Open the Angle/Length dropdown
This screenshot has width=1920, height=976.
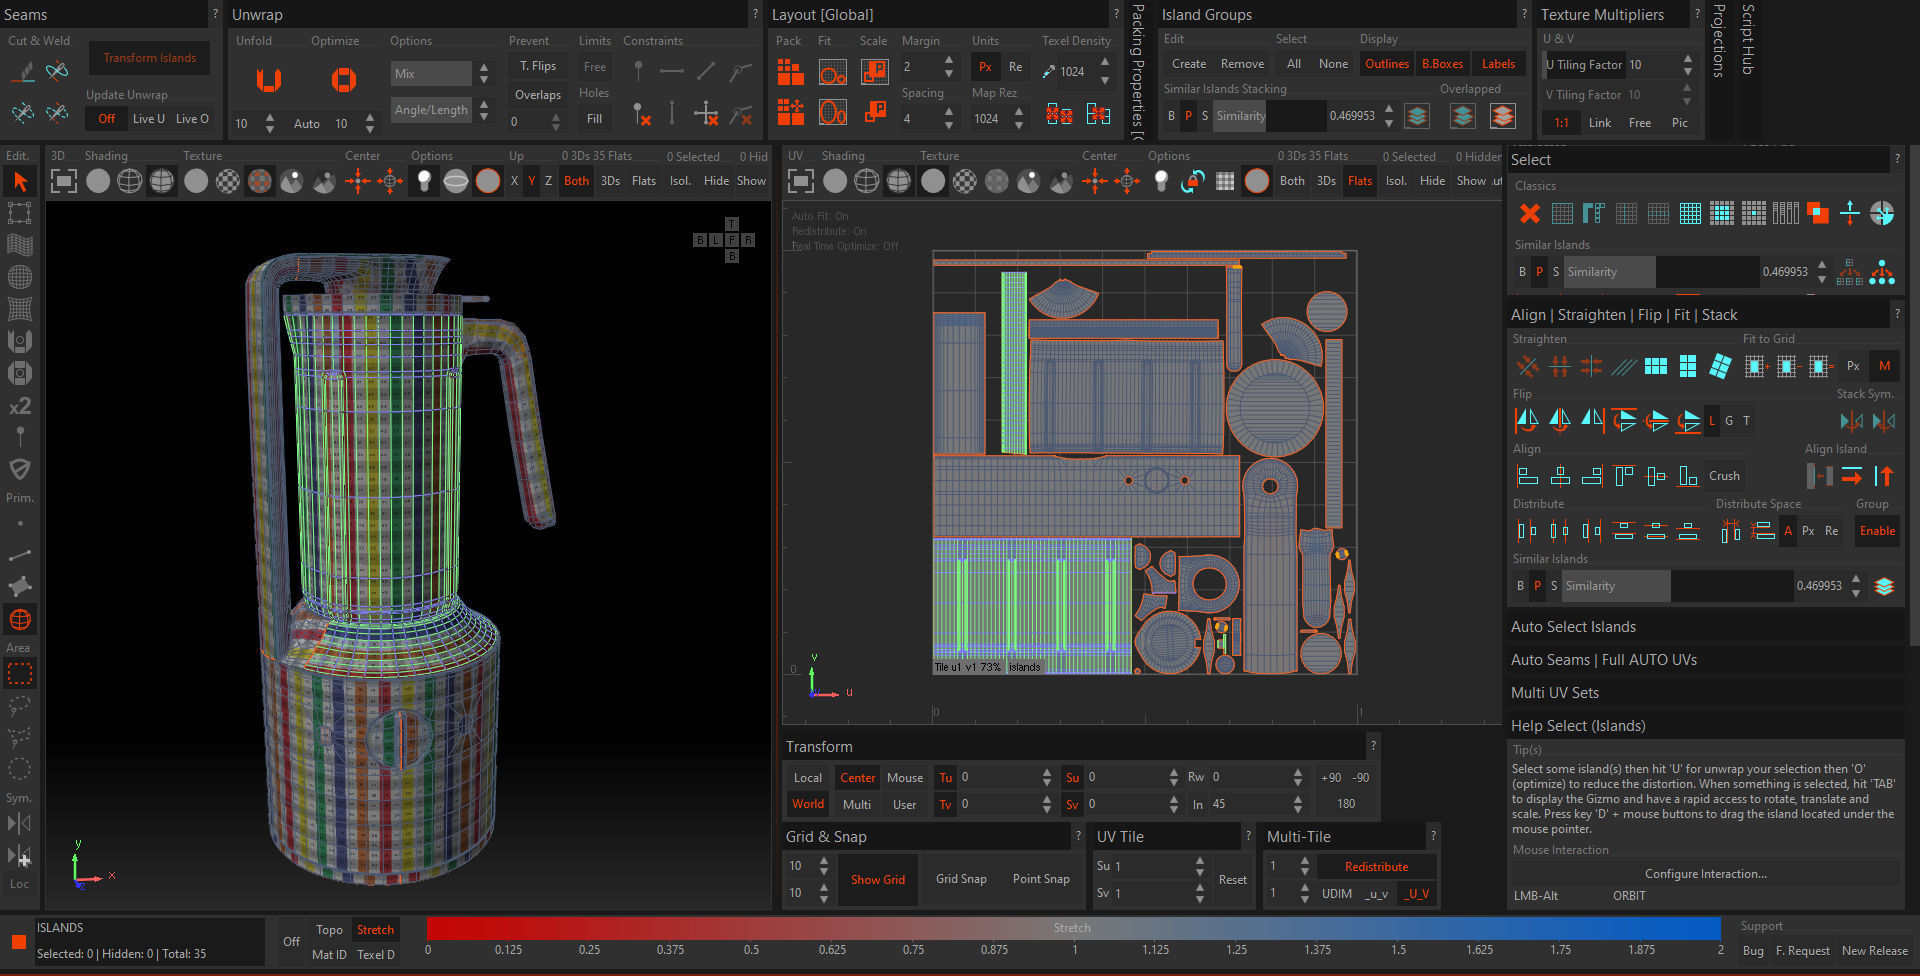431,110
